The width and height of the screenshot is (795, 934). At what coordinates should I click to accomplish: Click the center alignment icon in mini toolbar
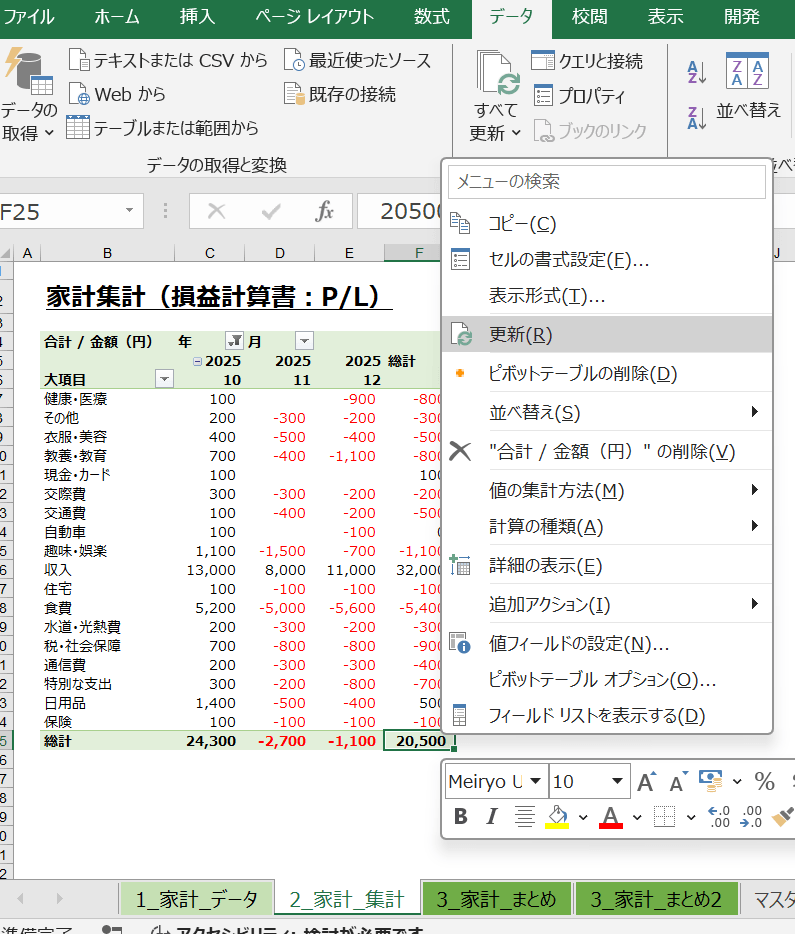coord(525,816)
